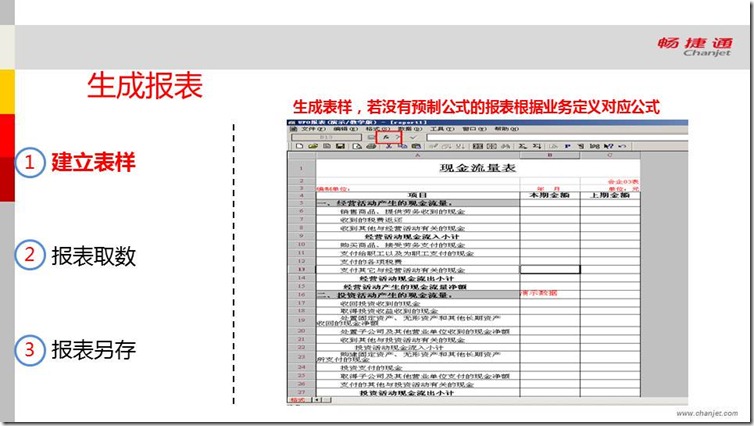Select column A header

(417, 155)
